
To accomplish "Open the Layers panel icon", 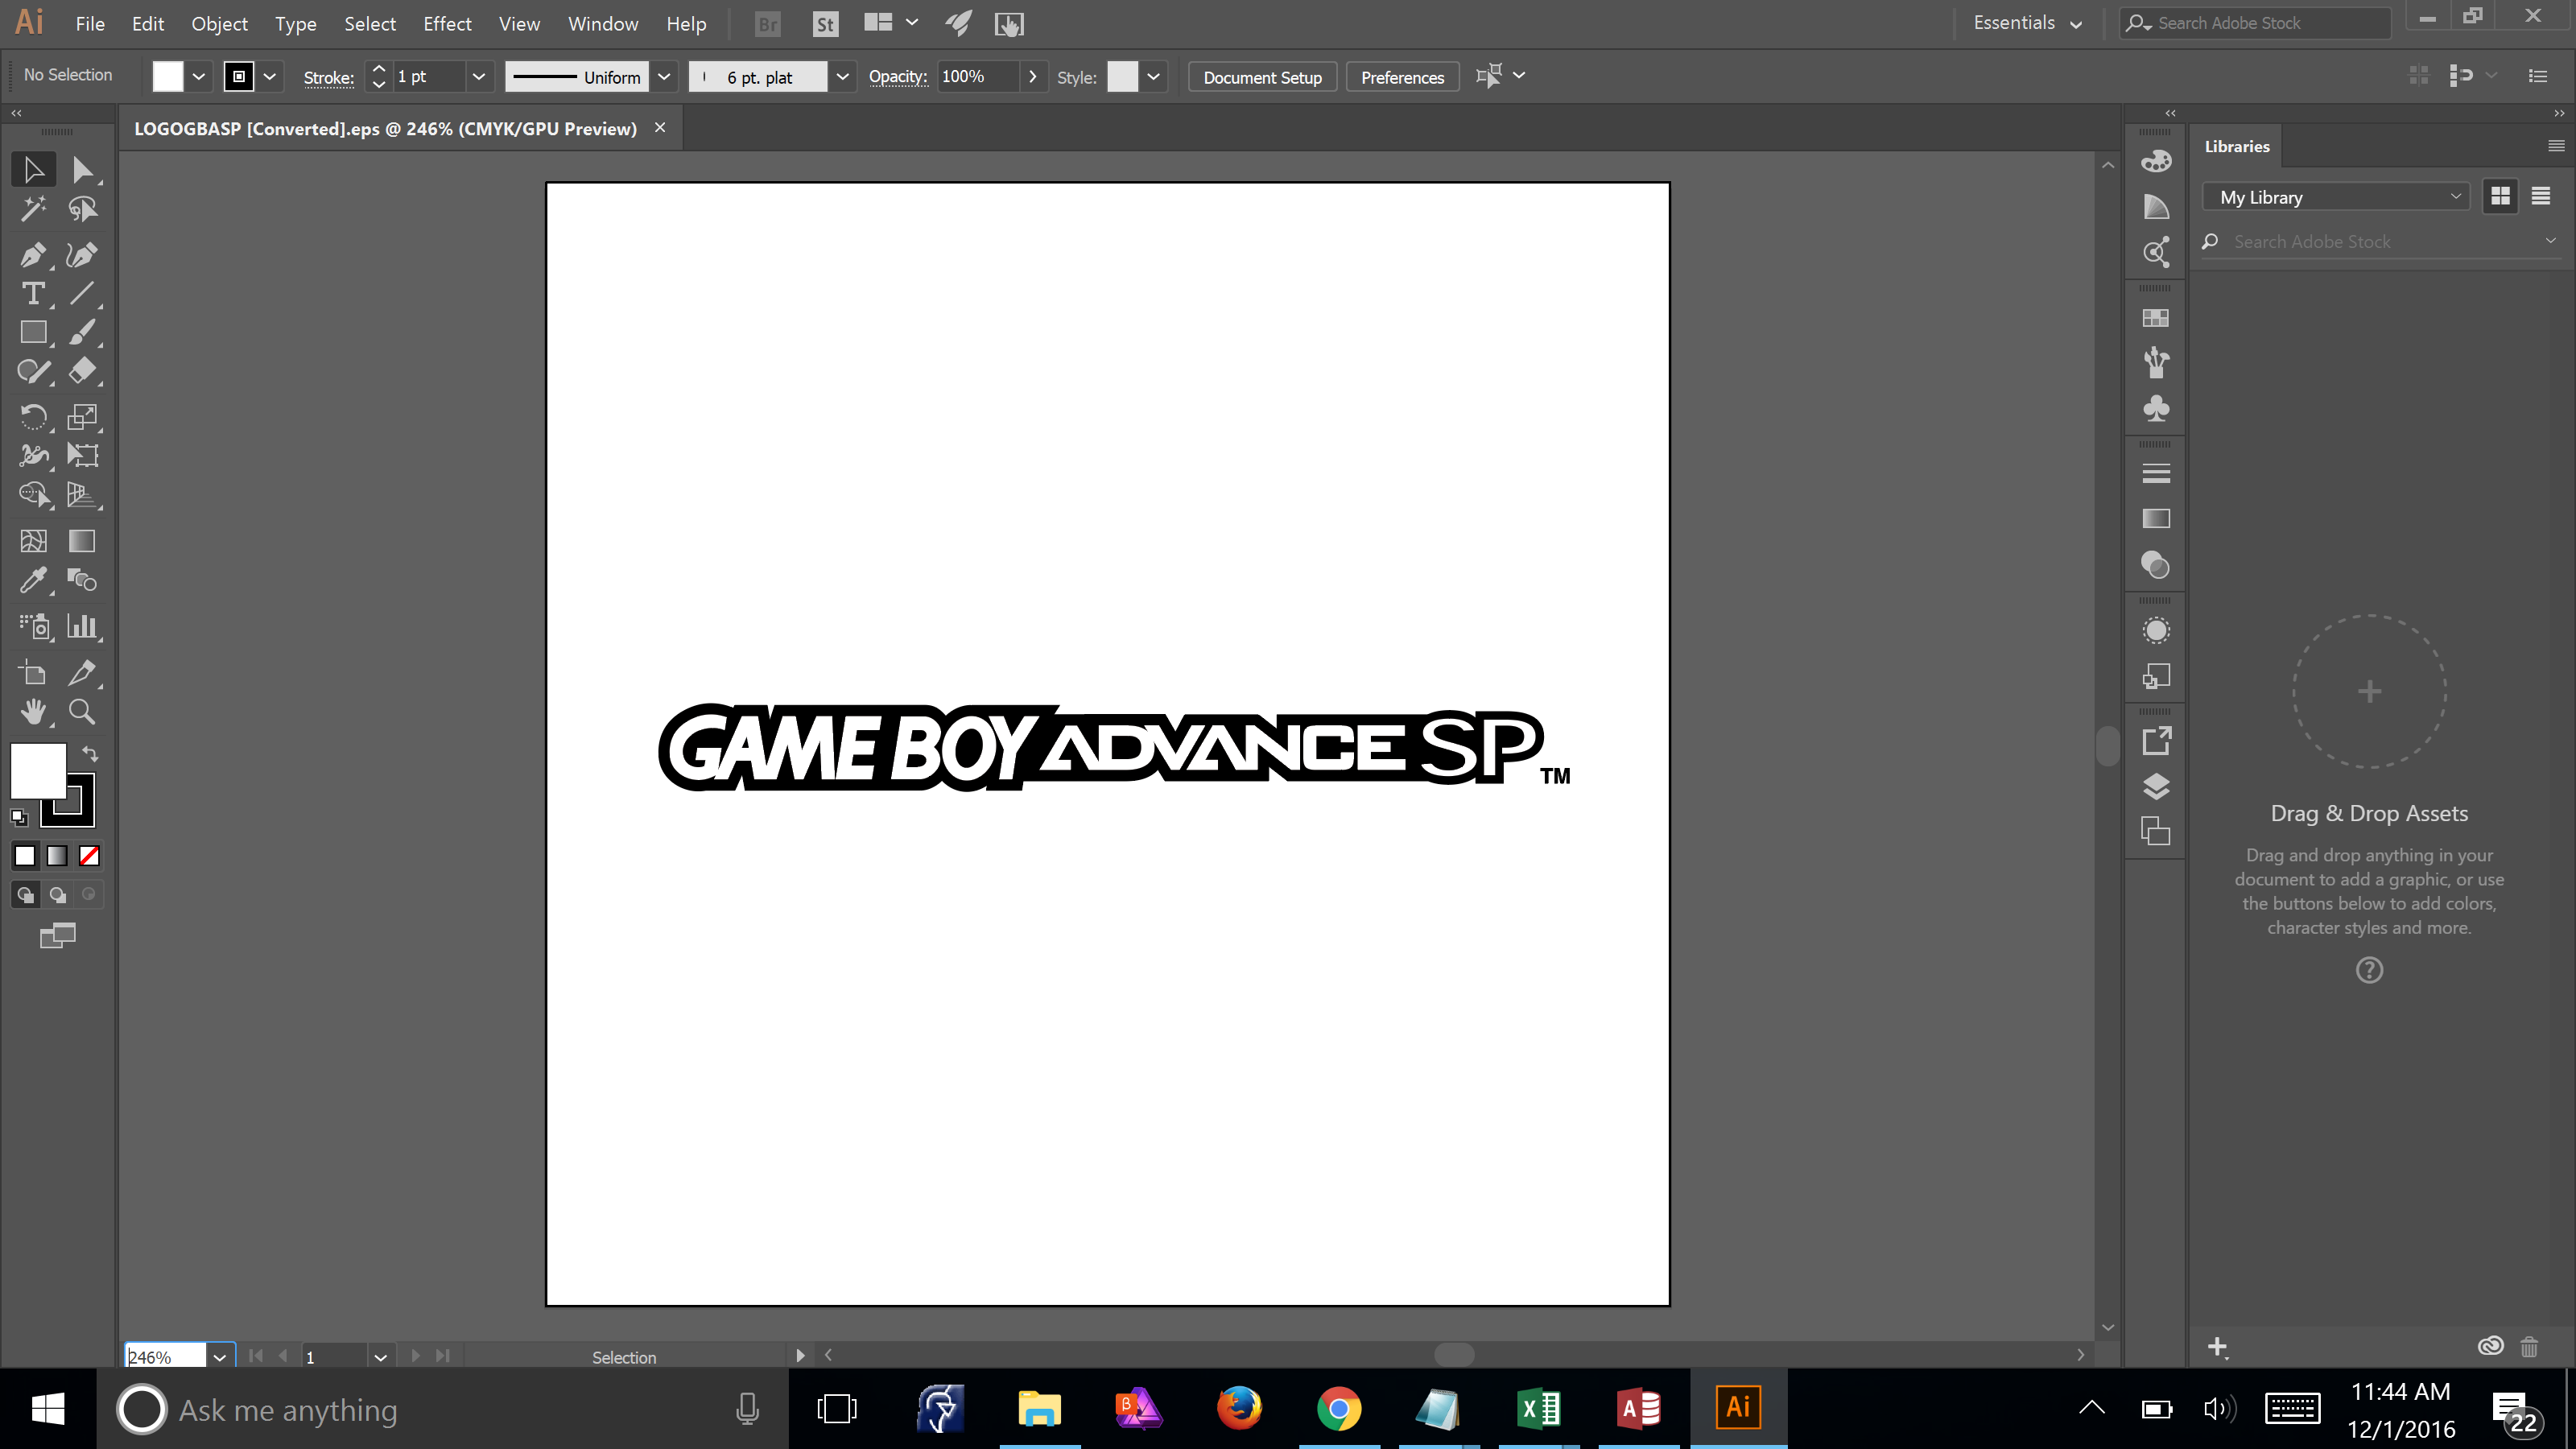I will (x=2156, y=787).
